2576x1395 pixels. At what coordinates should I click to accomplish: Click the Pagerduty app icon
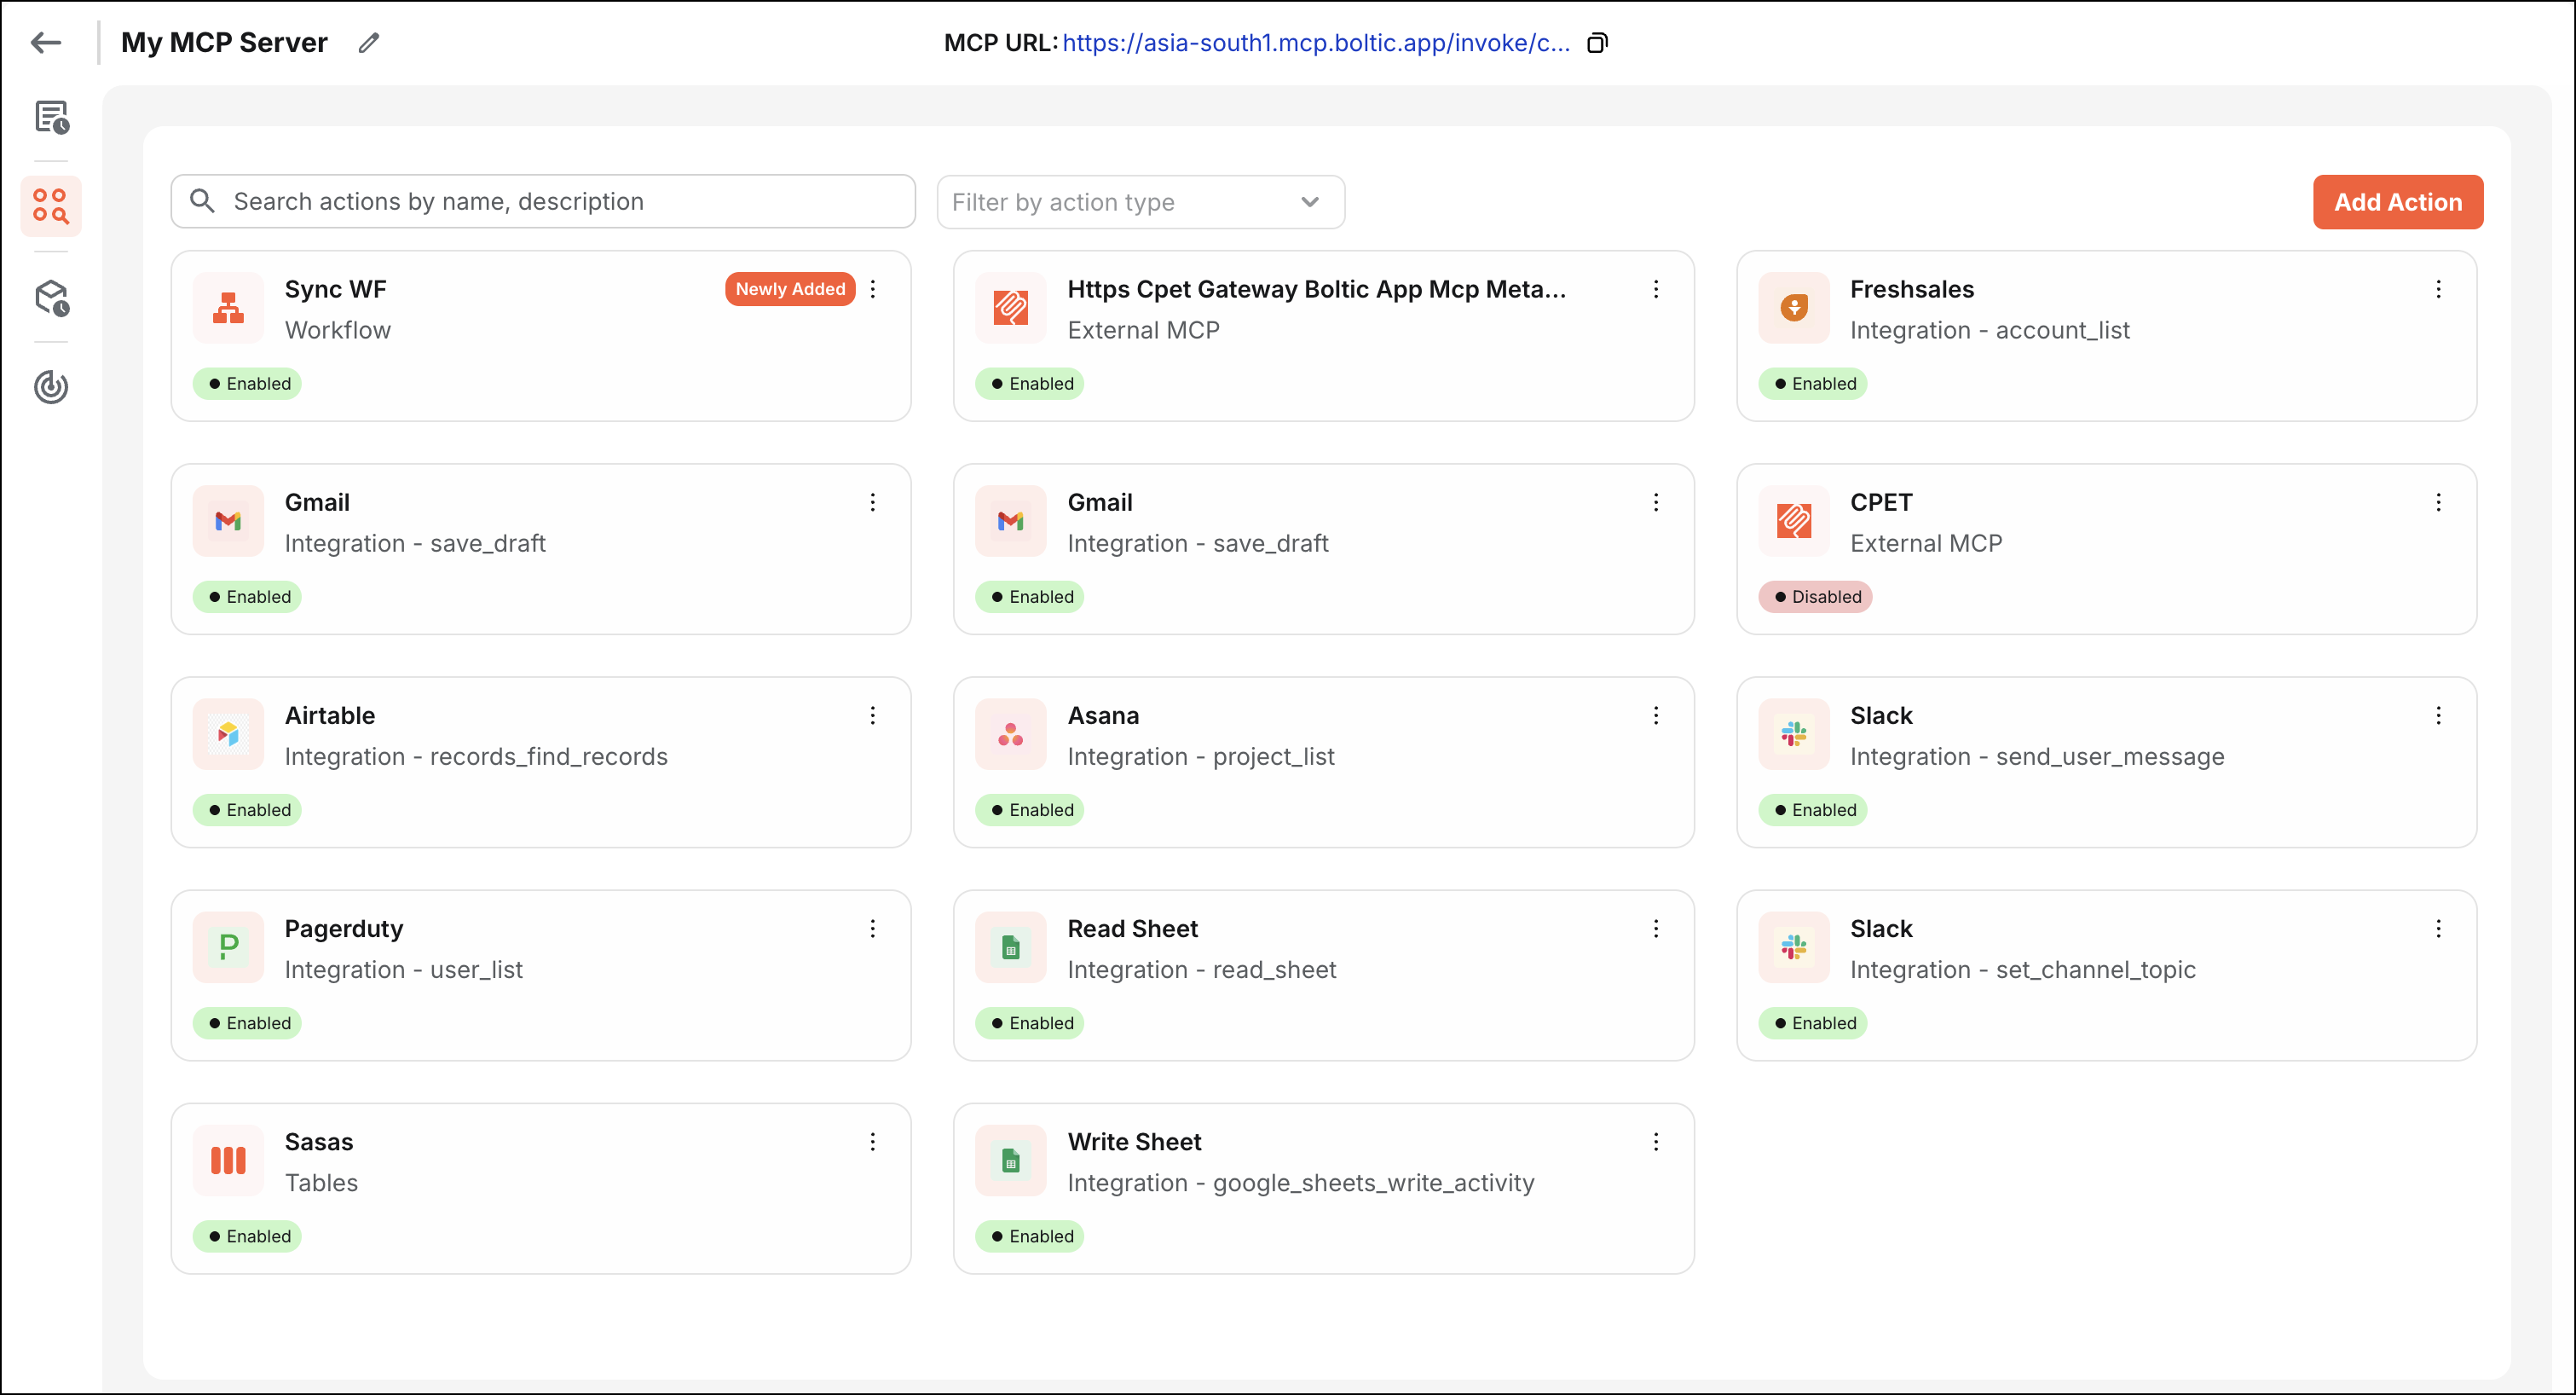tap(228, 947)
